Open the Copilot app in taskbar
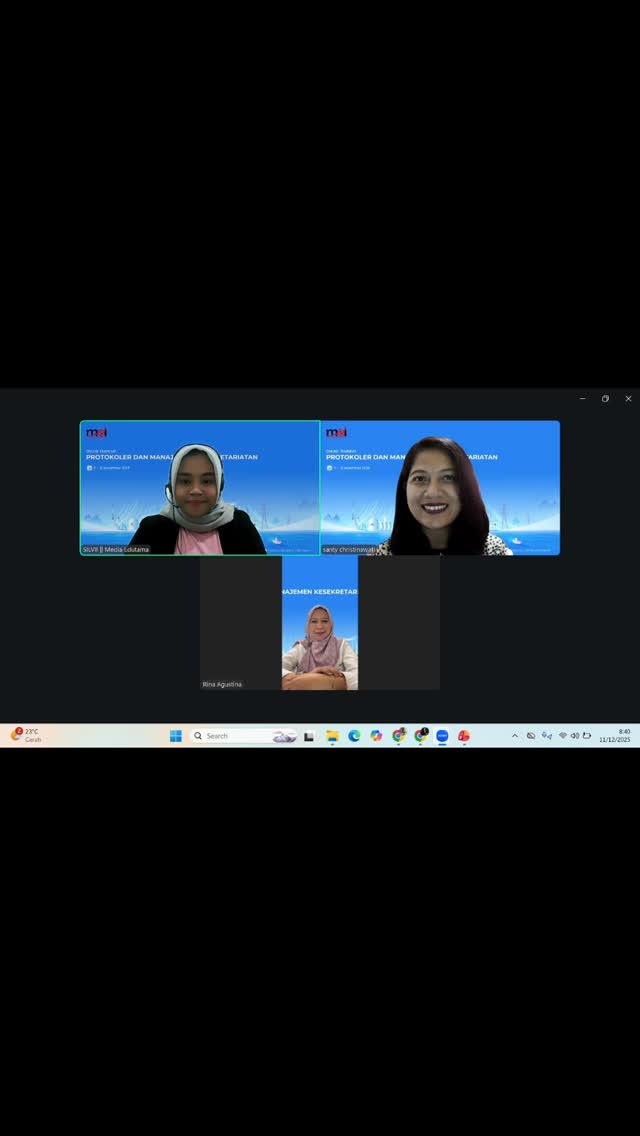The height and width of the screenshot is (1136, 640). coord(376,736)
